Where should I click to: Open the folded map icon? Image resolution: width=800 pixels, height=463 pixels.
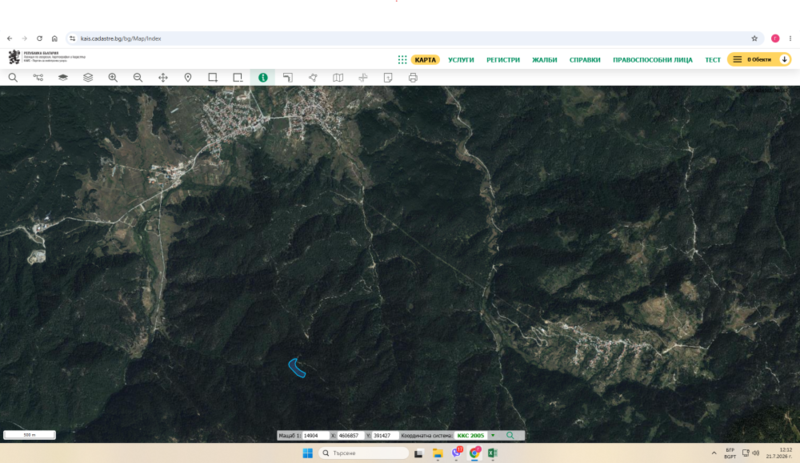[338, 78]
